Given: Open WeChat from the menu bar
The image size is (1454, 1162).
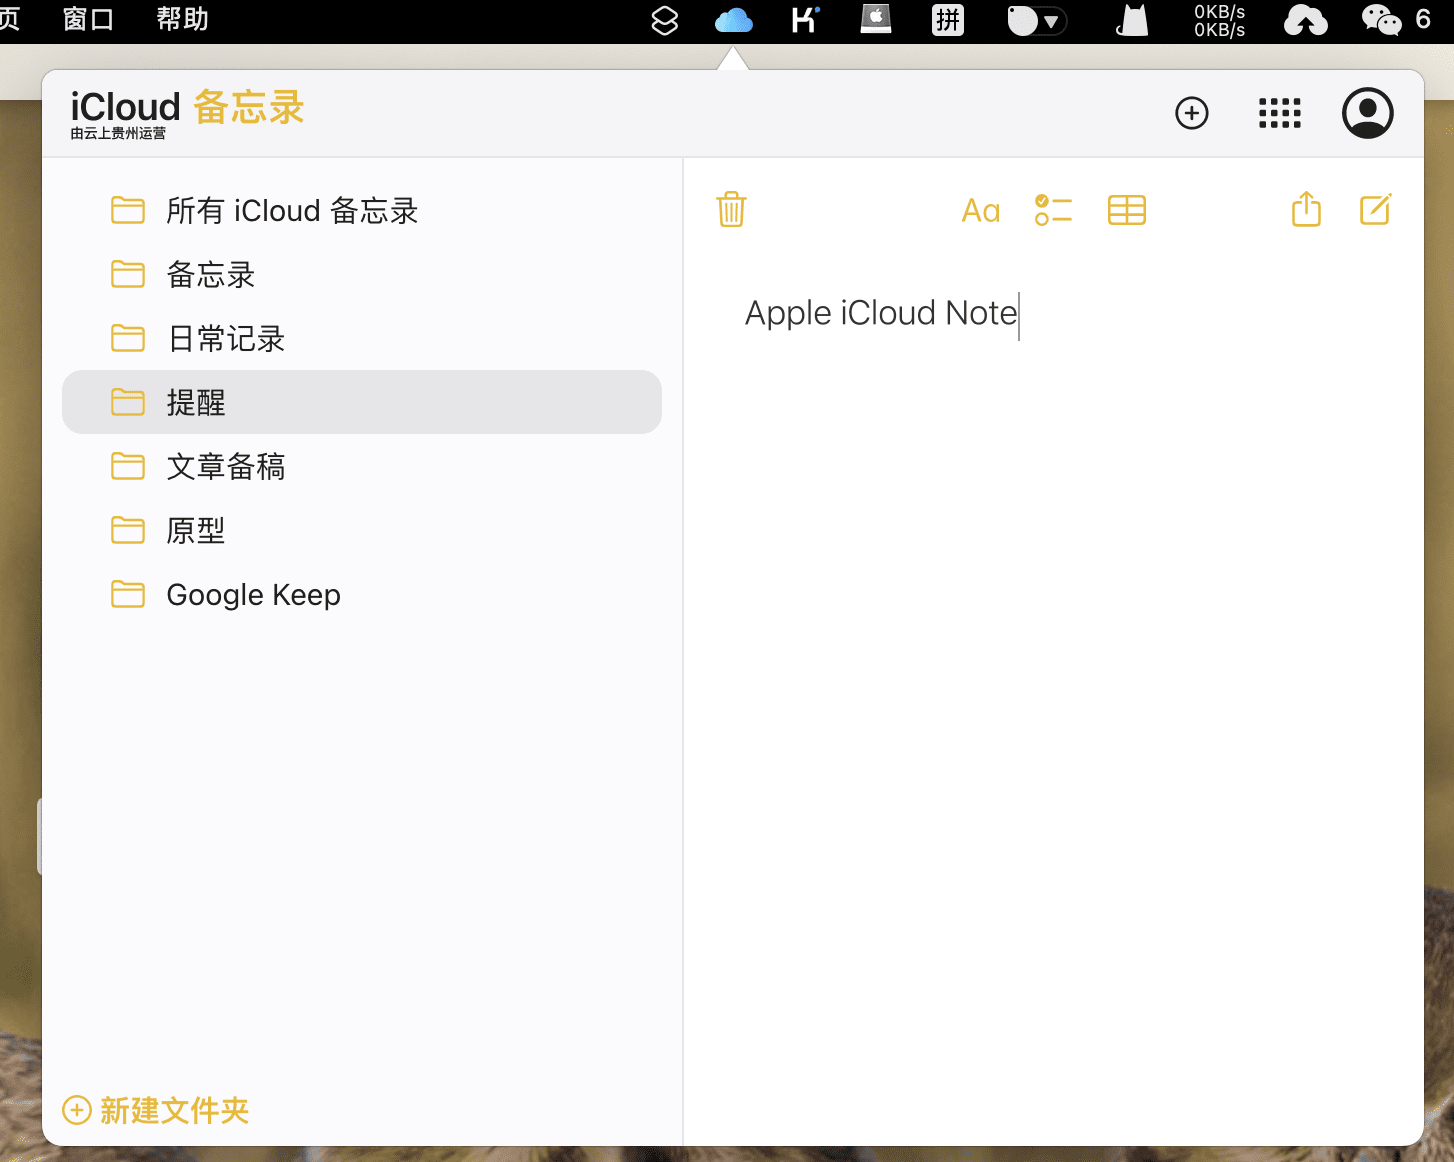Looking at the screenshot, I should coord(1381,20).
